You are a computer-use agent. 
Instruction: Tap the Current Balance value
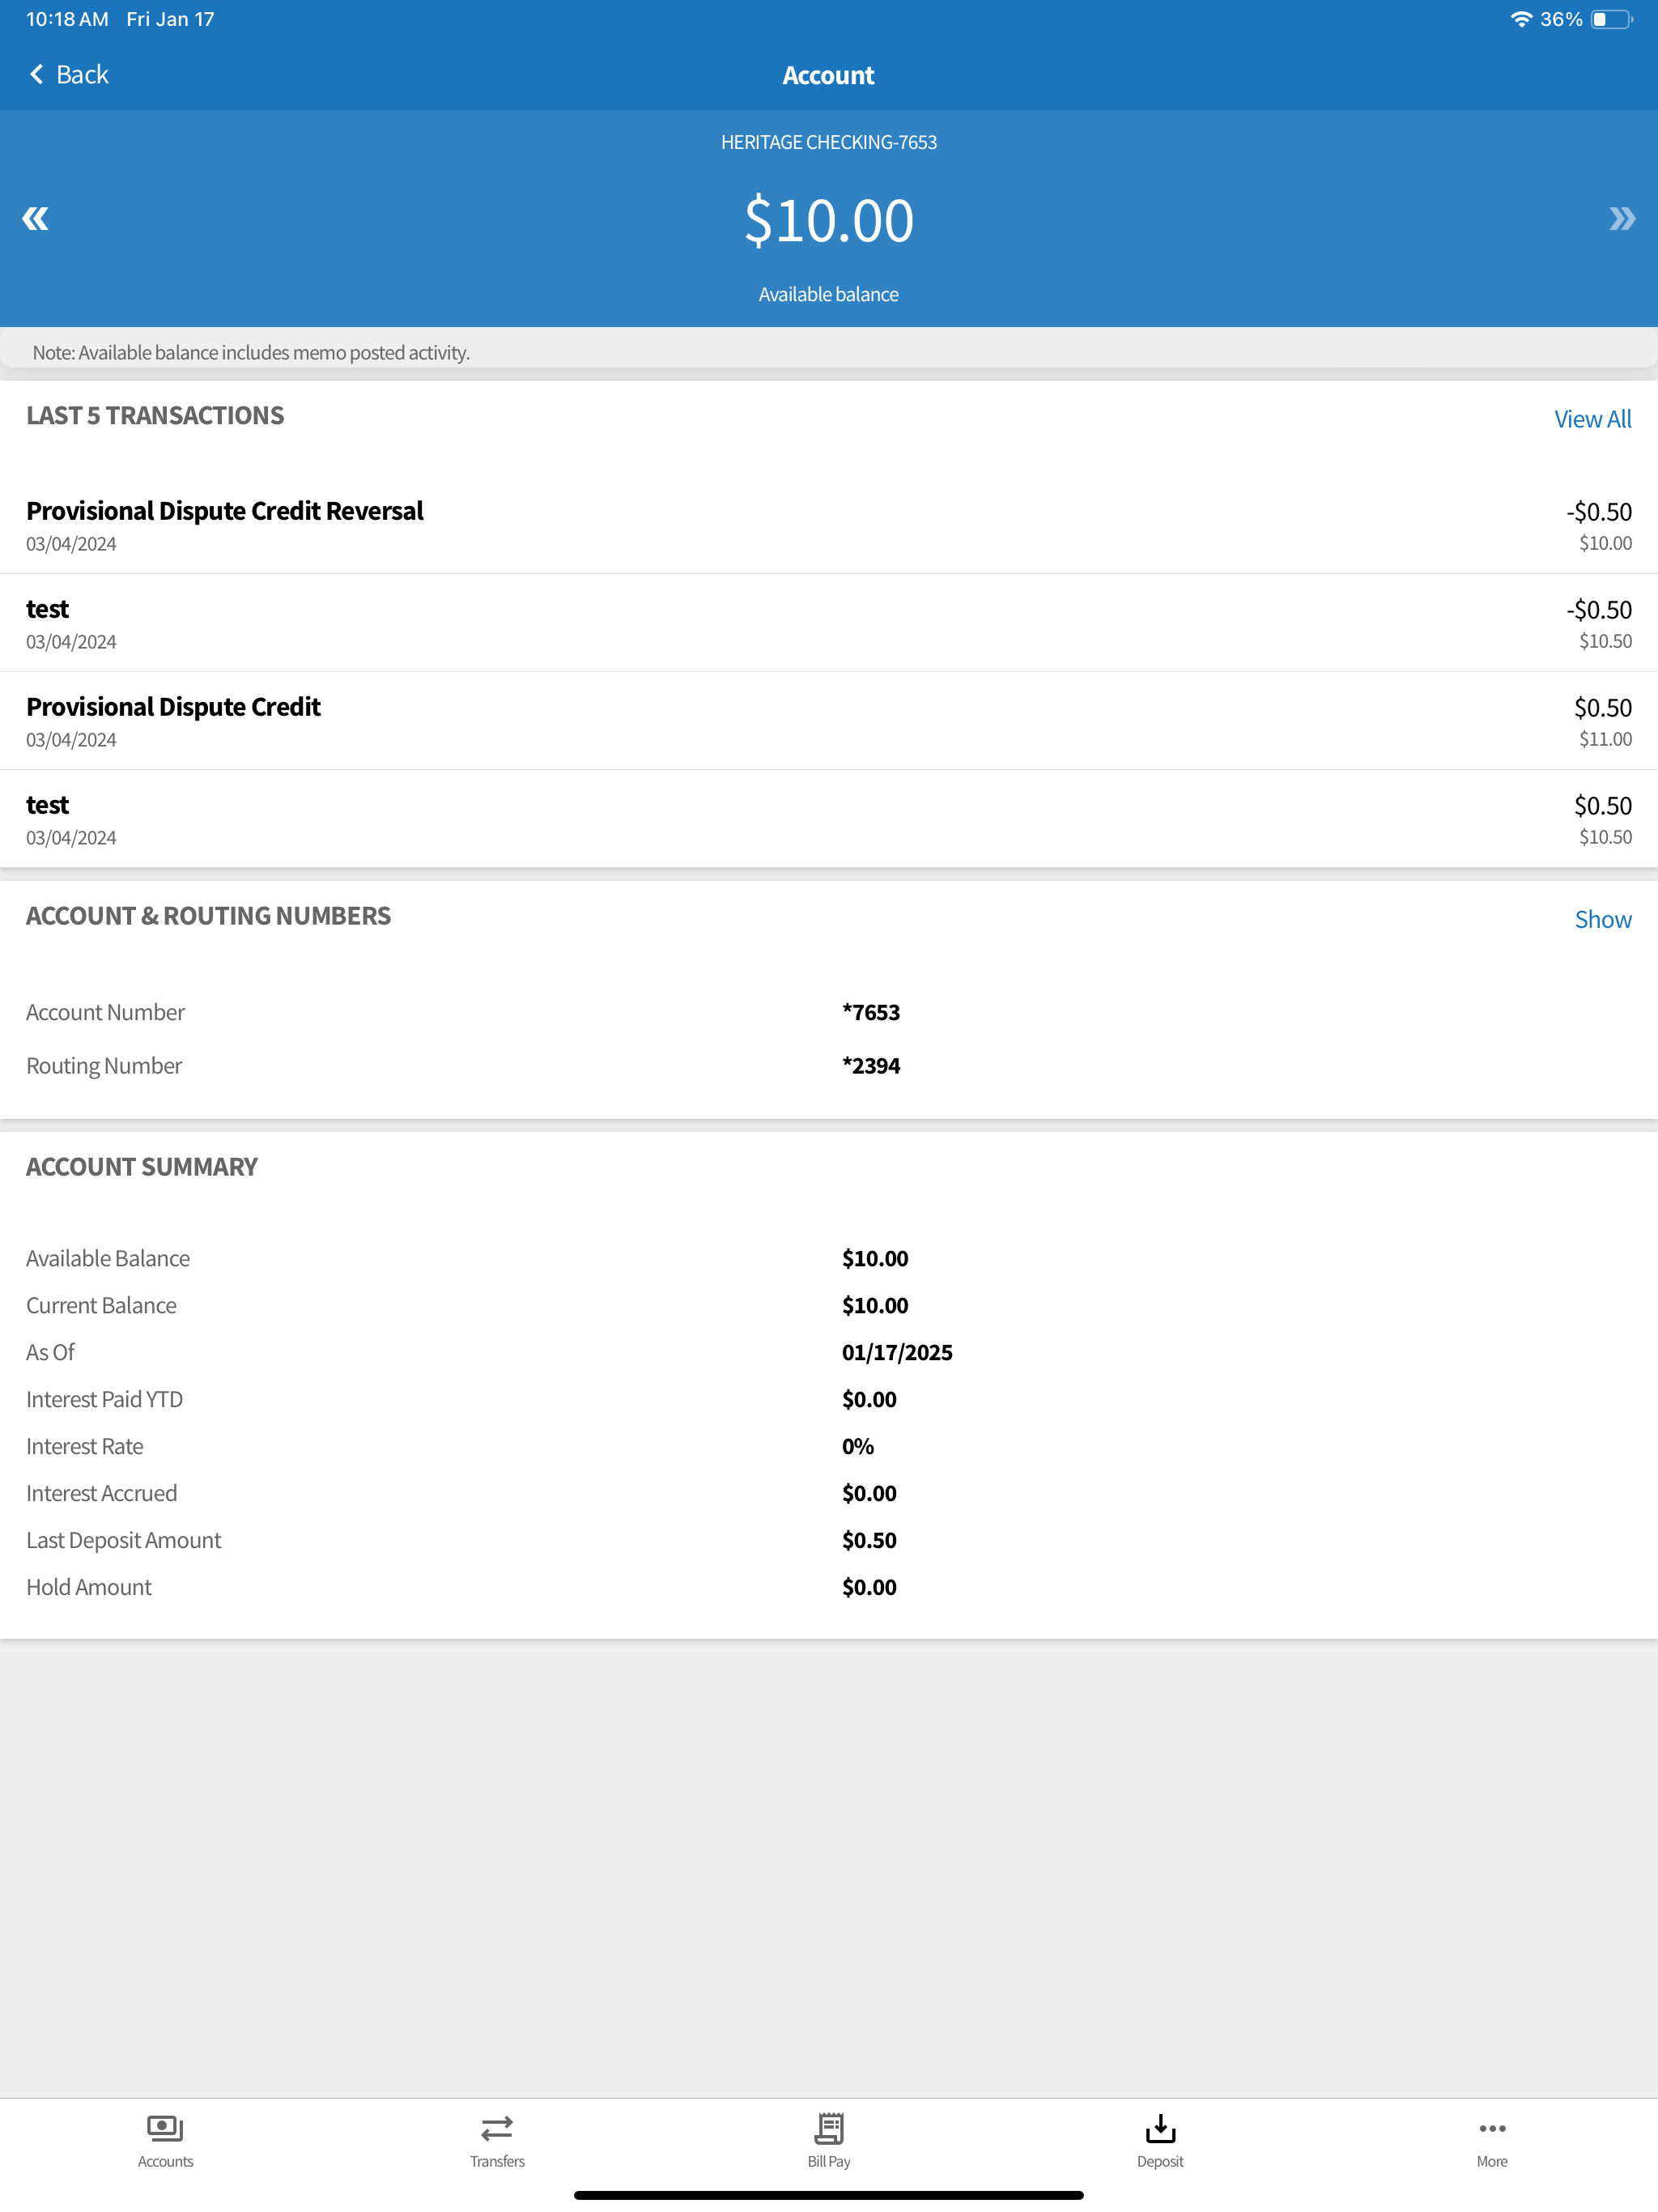tap(875, 1305)
